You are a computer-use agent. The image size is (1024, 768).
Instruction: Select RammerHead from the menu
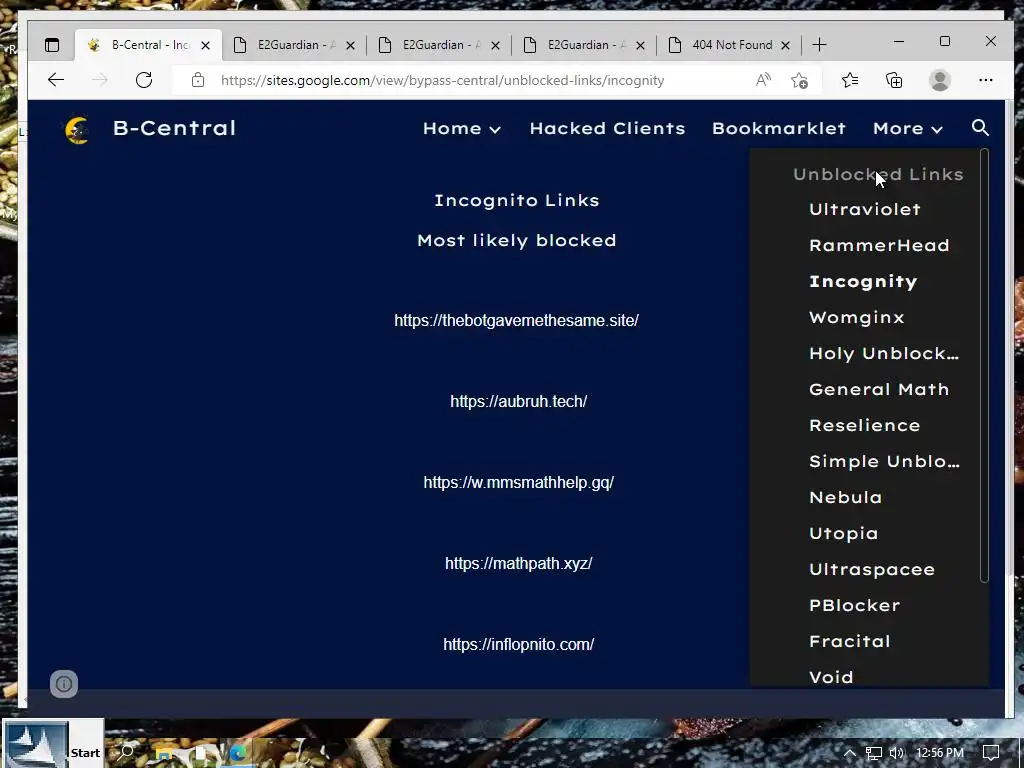[x=879, y=246]
